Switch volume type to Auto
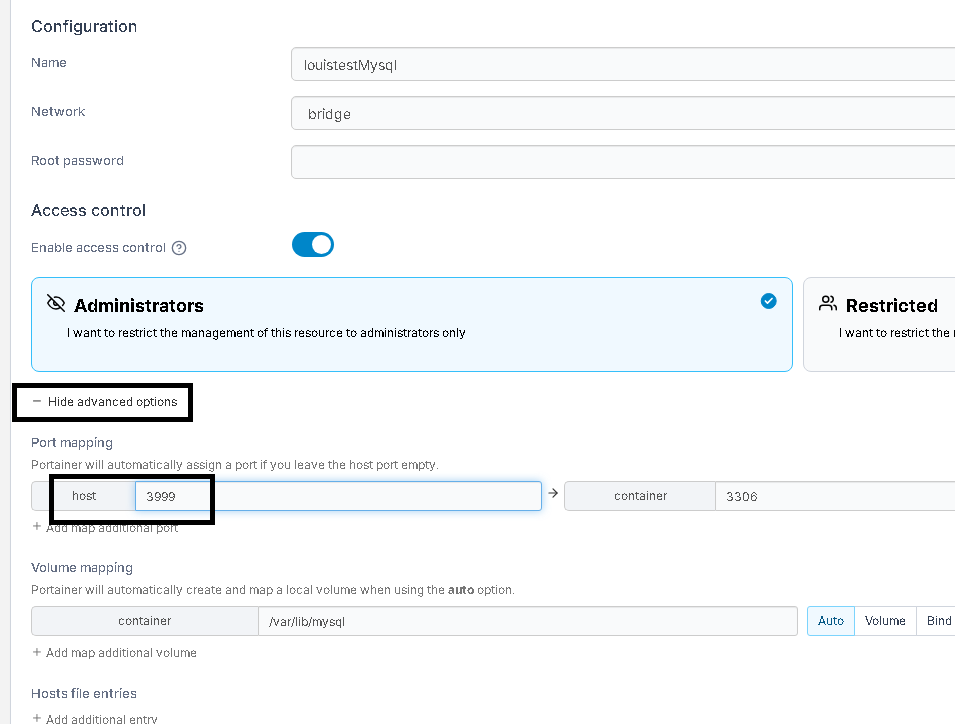Viewport: 955px width, 724px height. 831,620
